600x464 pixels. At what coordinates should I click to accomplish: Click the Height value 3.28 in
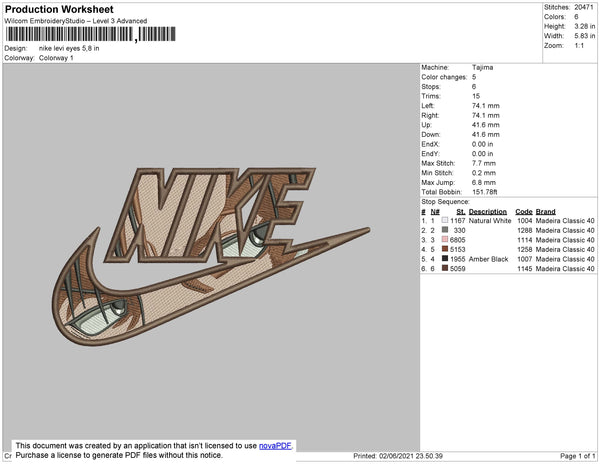[584, 26]
